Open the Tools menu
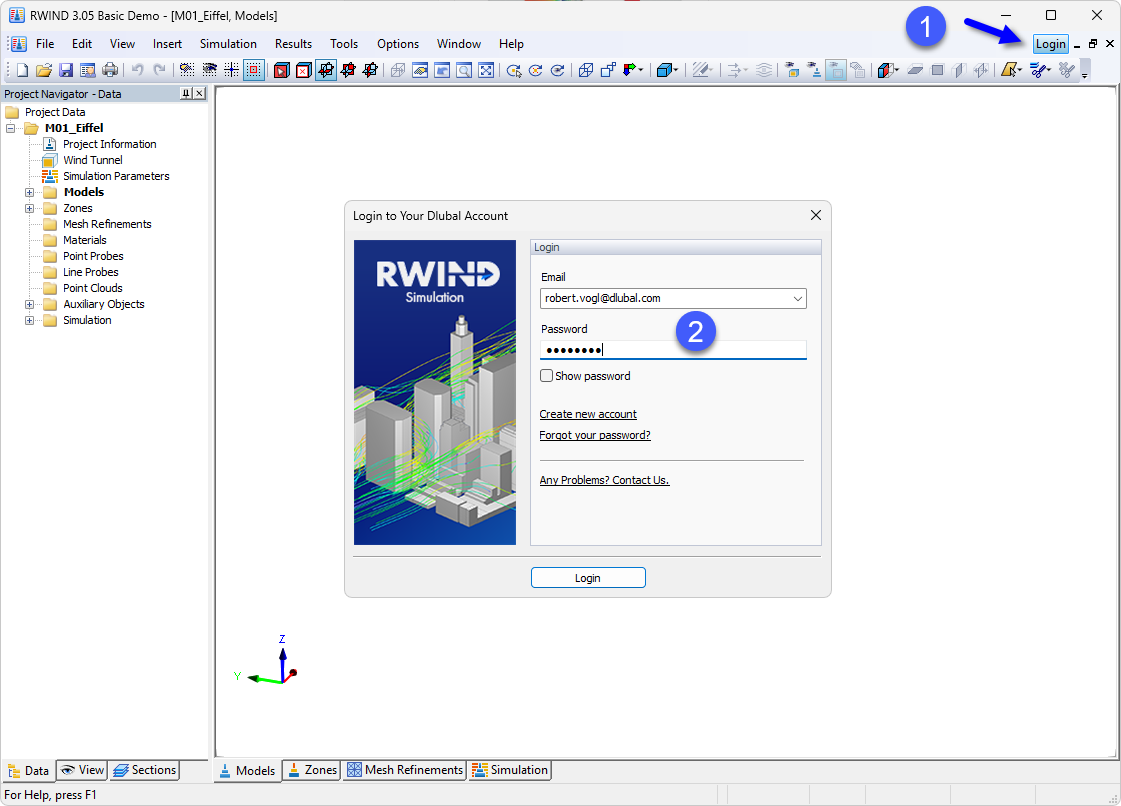Screen dimensions: 1121x806 (344, 44)
